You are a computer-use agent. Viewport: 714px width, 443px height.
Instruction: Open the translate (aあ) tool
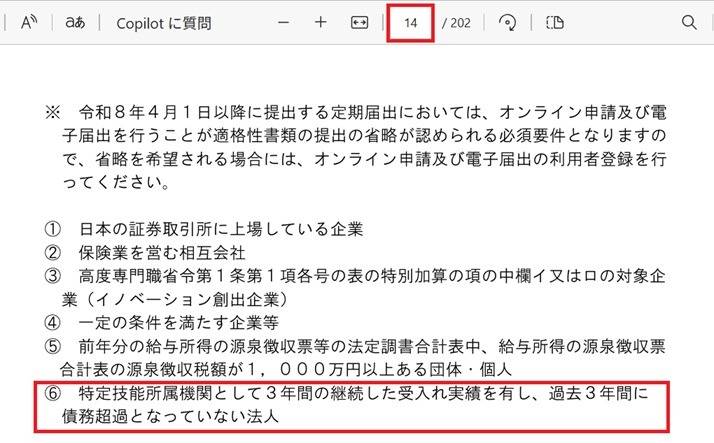(x=75, y=22)
